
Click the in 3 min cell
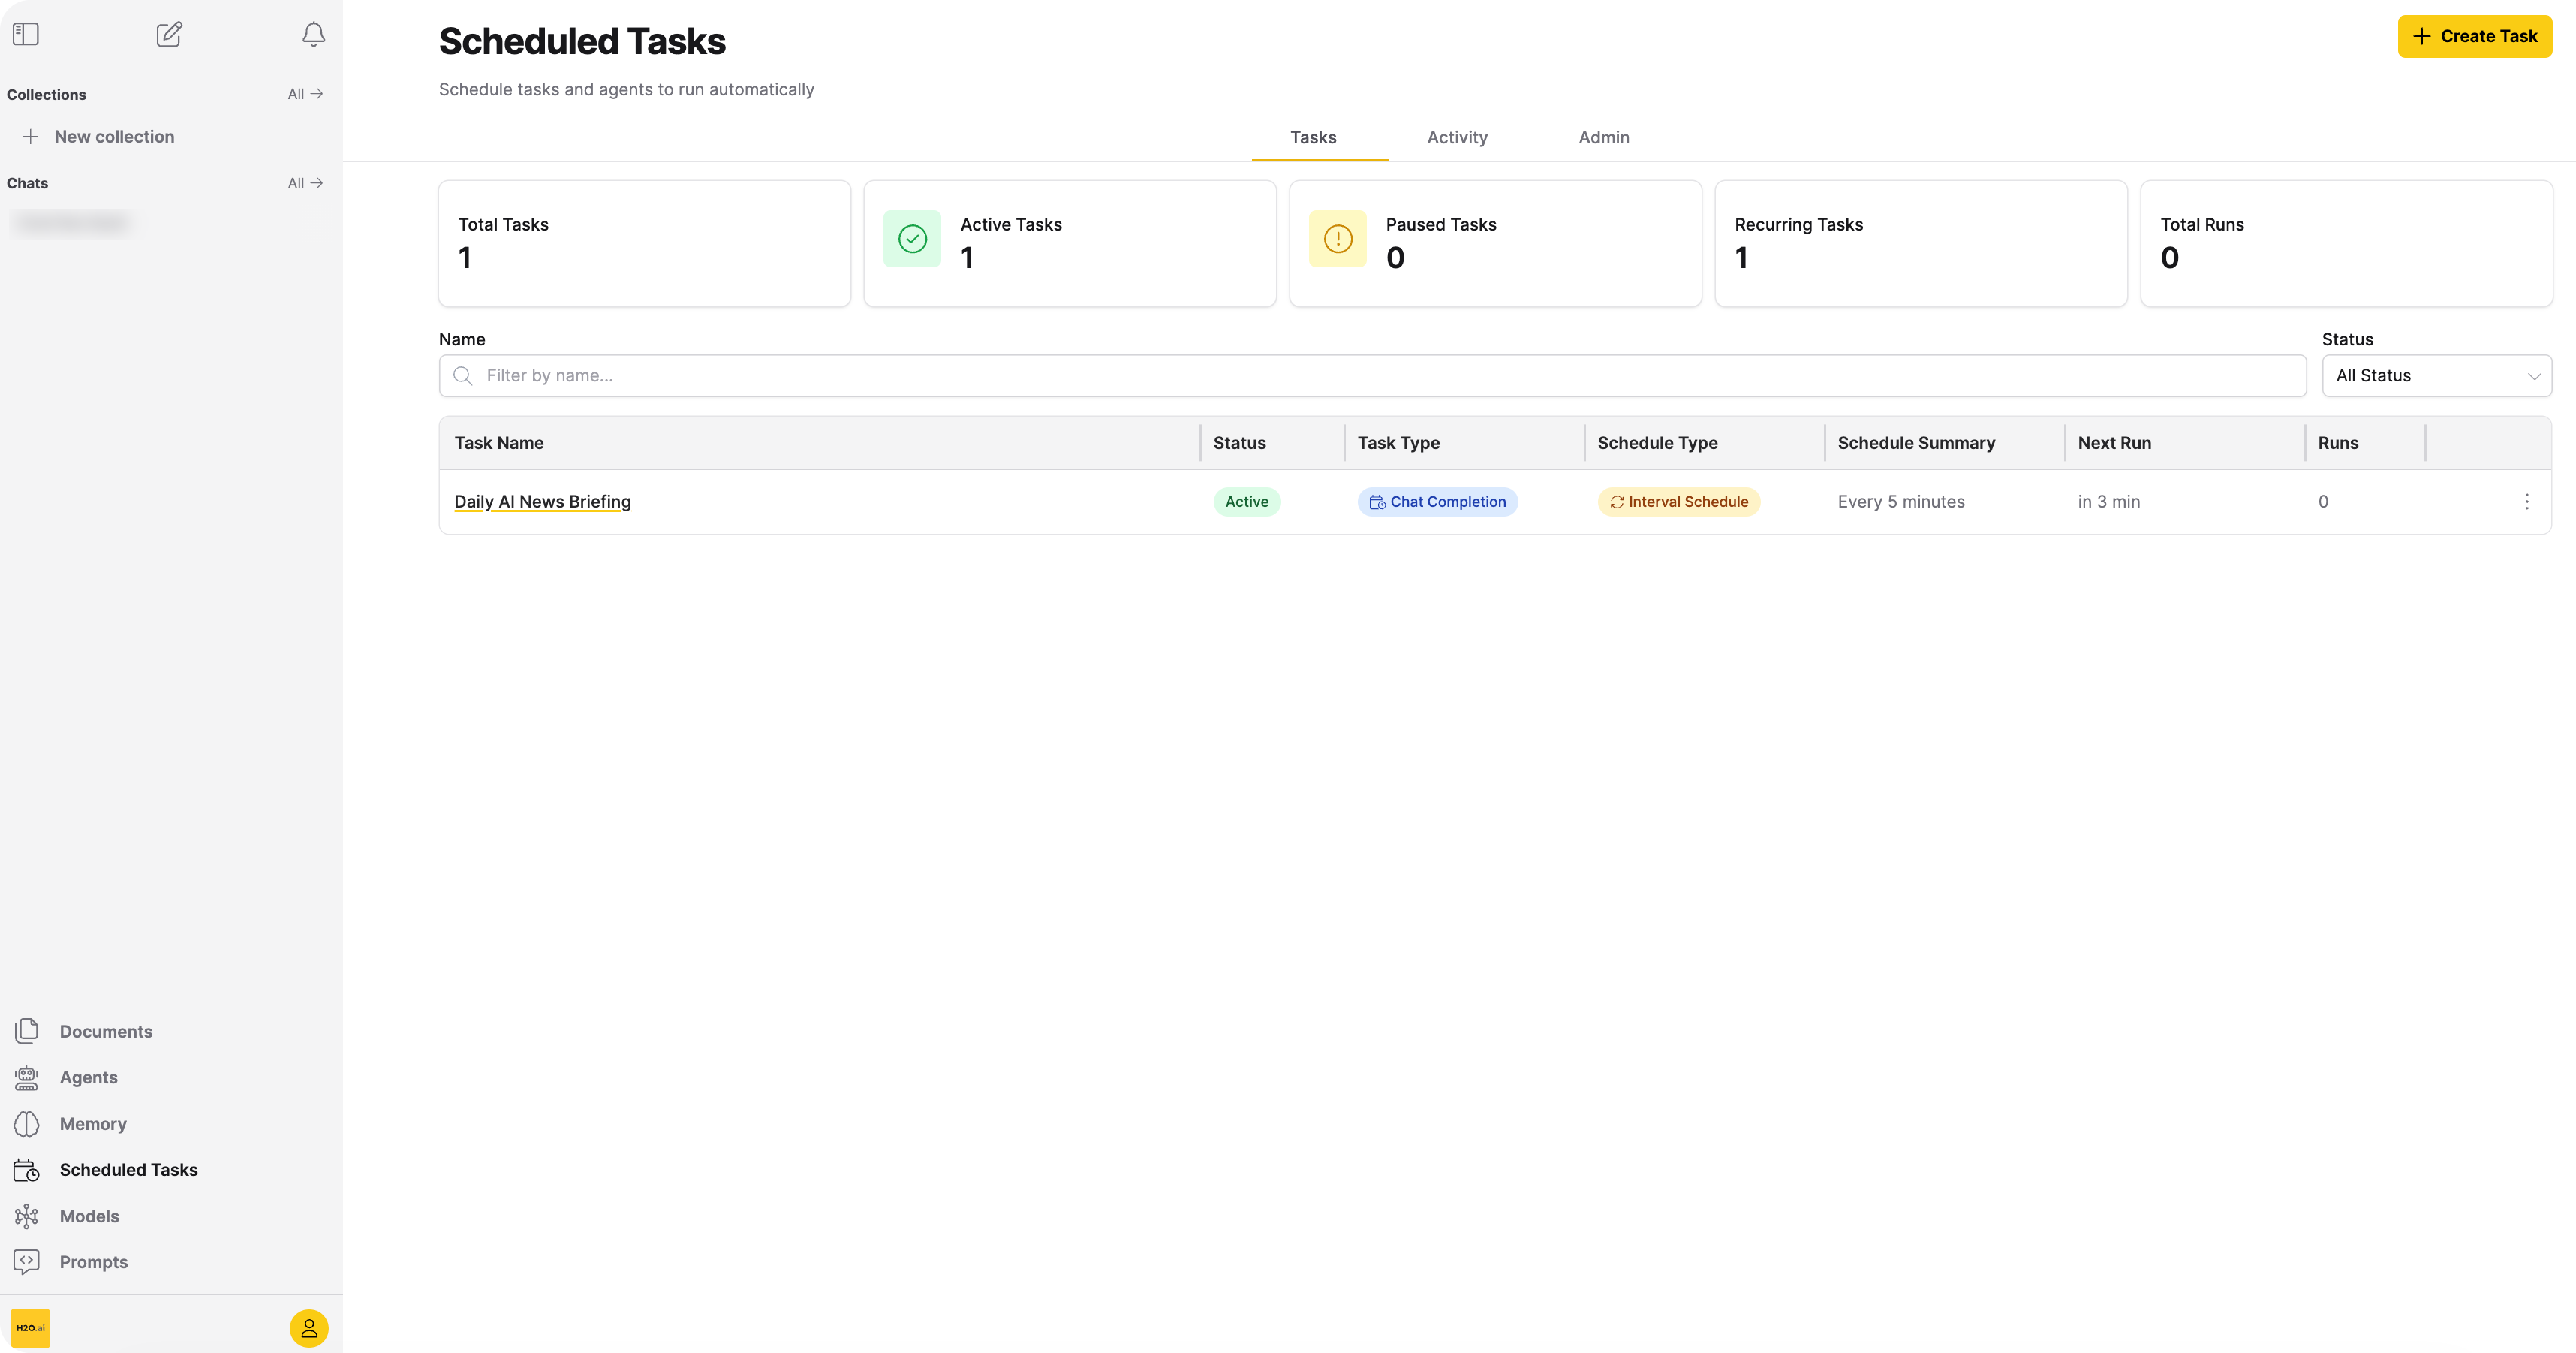tap(2109, 502)
